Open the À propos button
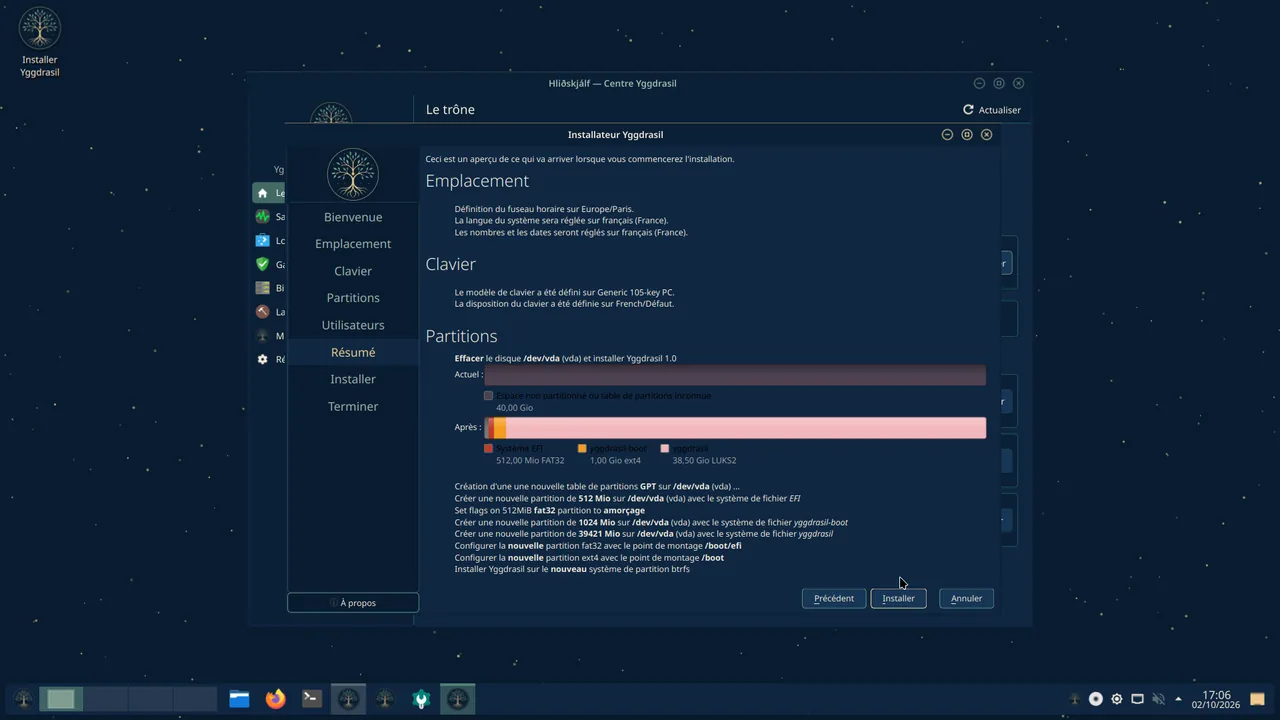Viewport: 1280px width, 720px height. [353, 603]
